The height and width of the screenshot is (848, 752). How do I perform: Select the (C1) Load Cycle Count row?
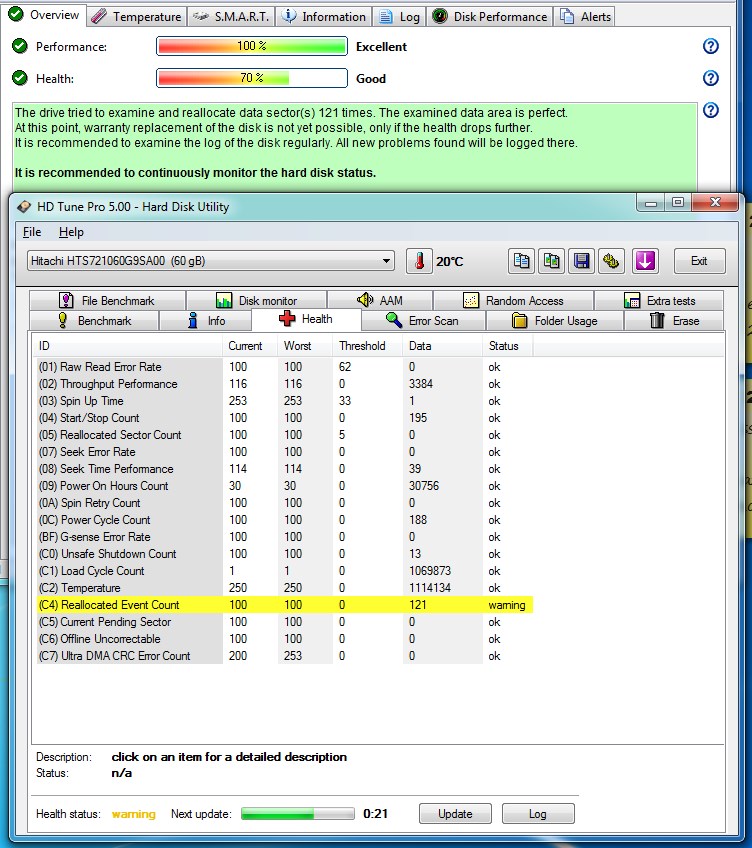click(285, 571)
